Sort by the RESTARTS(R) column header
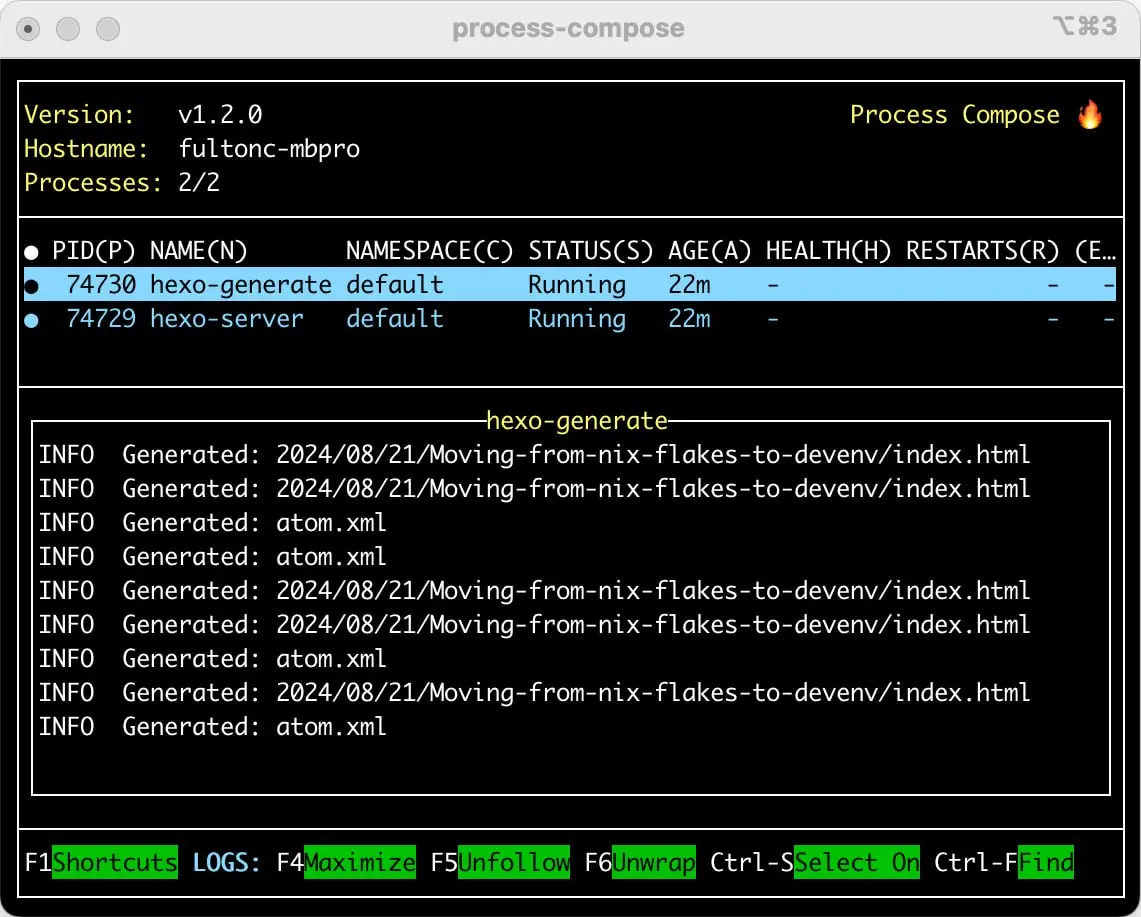This screenshot has width=1141, height=917. click(x=982, y=251)
